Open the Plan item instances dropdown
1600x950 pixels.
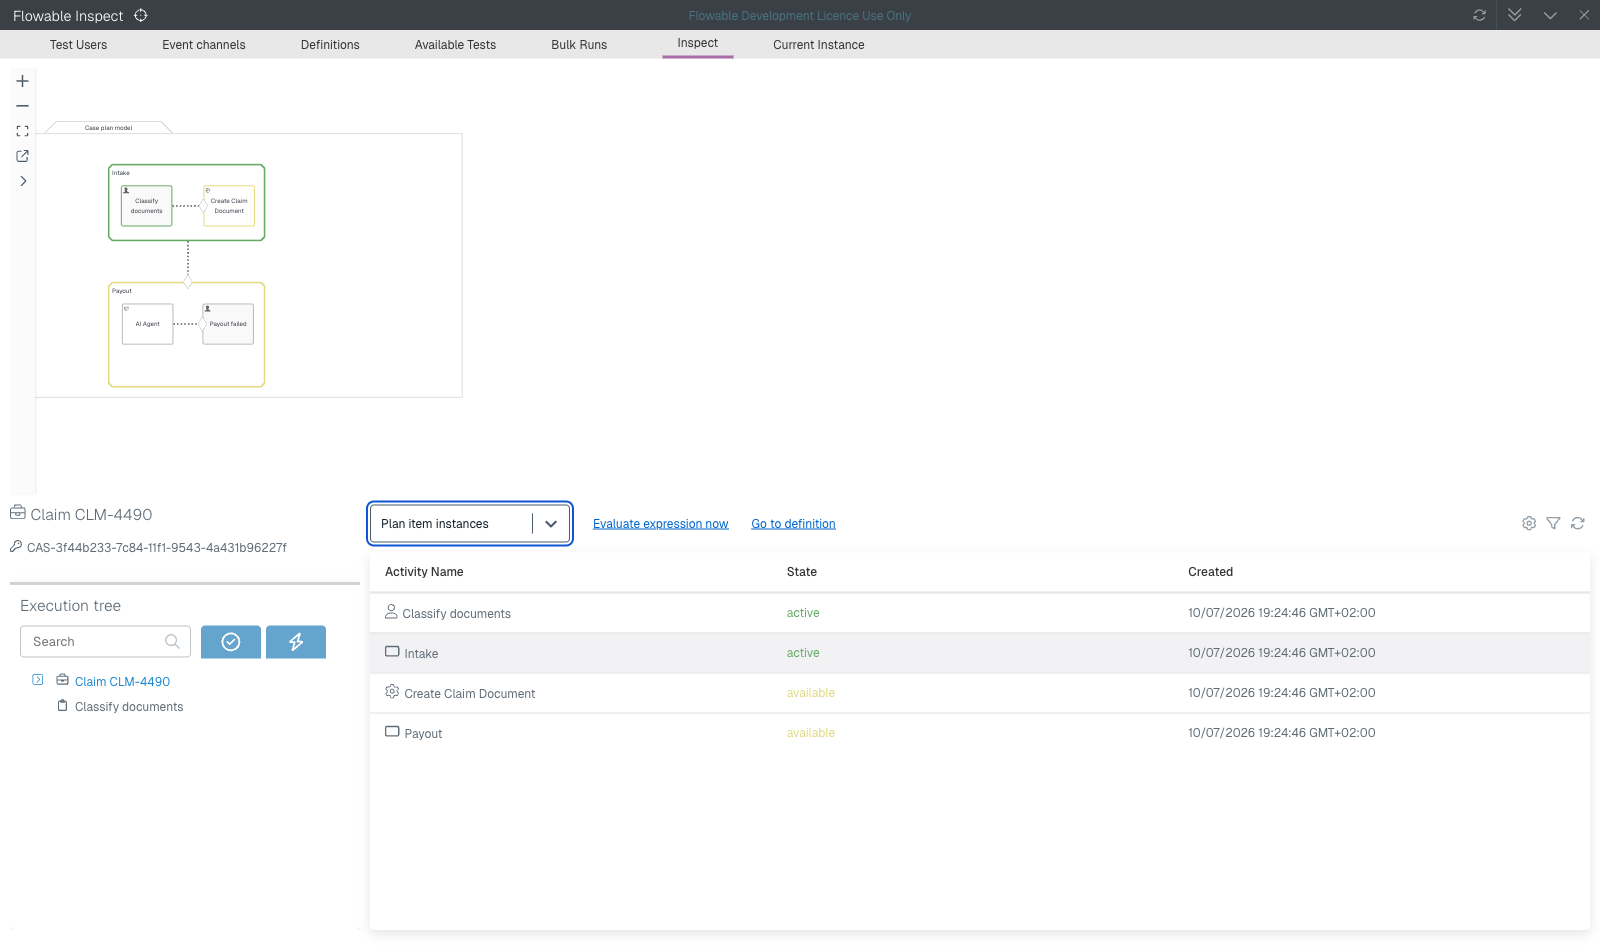[470, 524]
